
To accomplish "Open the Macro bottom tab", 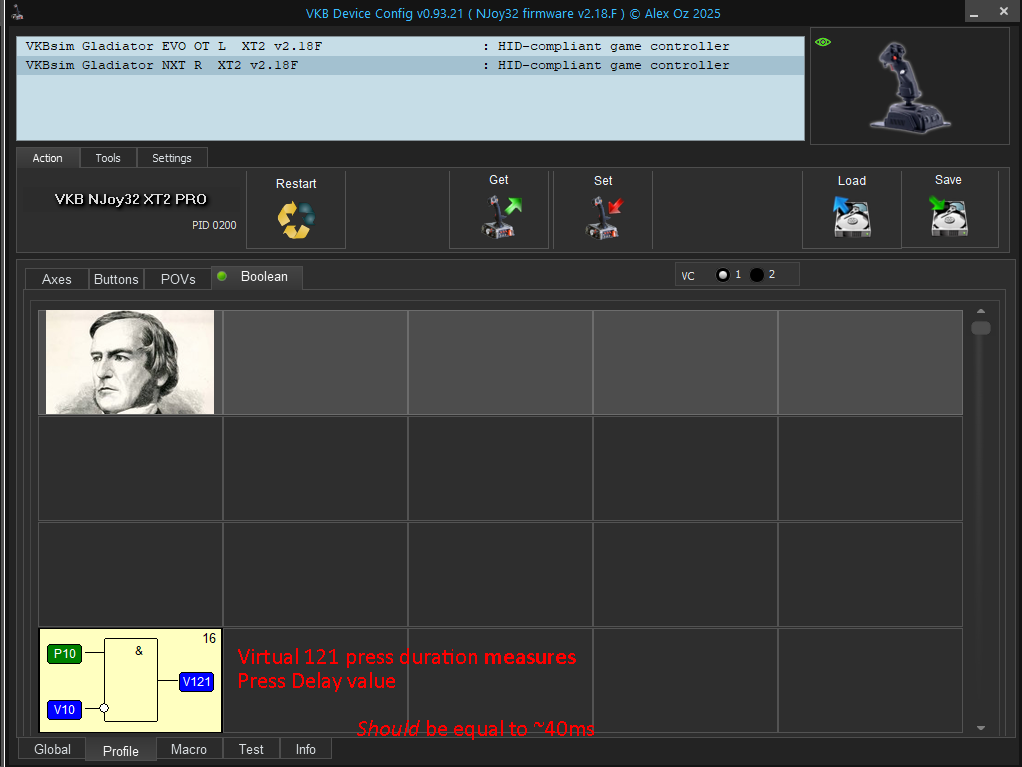I will coord(189,749).
